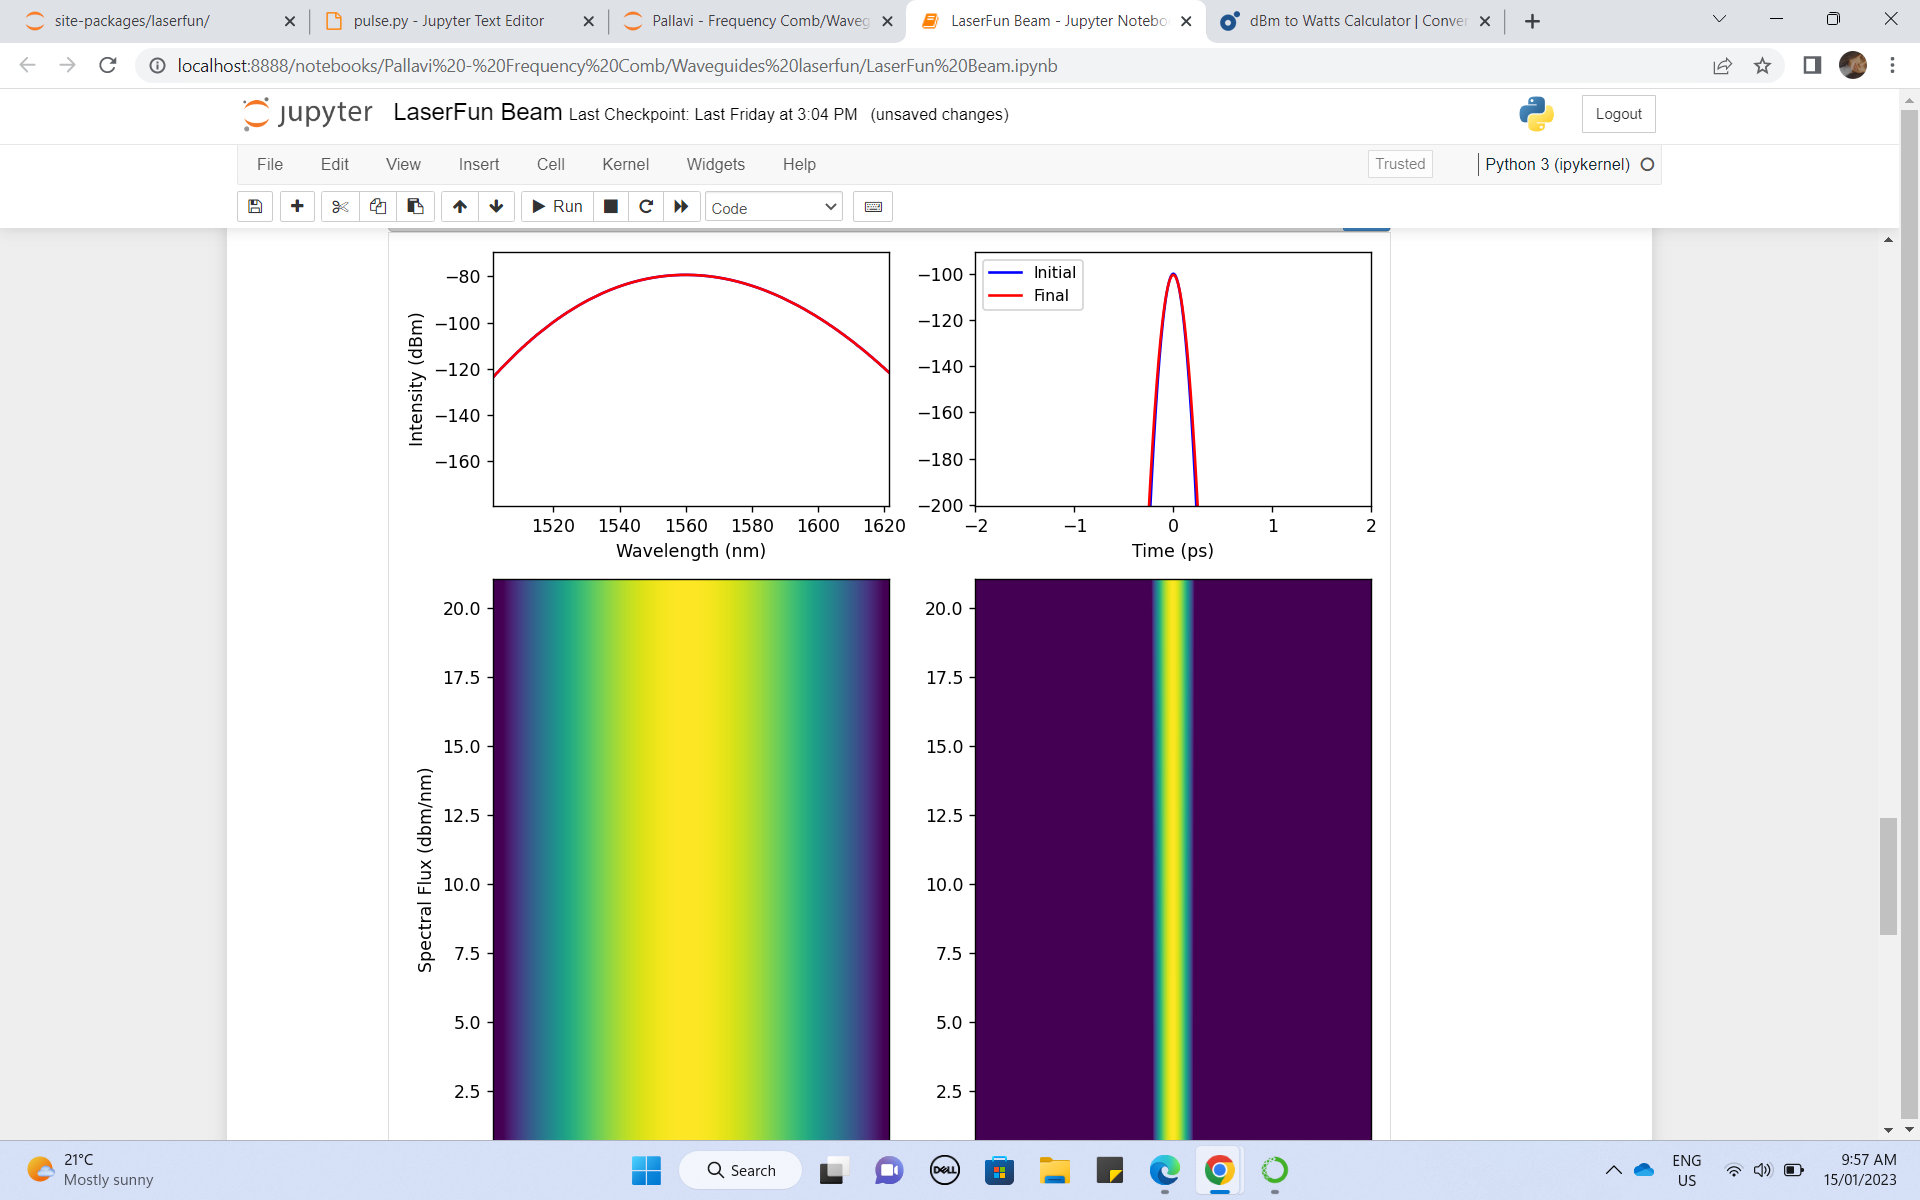
Task: Toggle the Python 3 kernel status indicator
Action: coord(1646,164)
